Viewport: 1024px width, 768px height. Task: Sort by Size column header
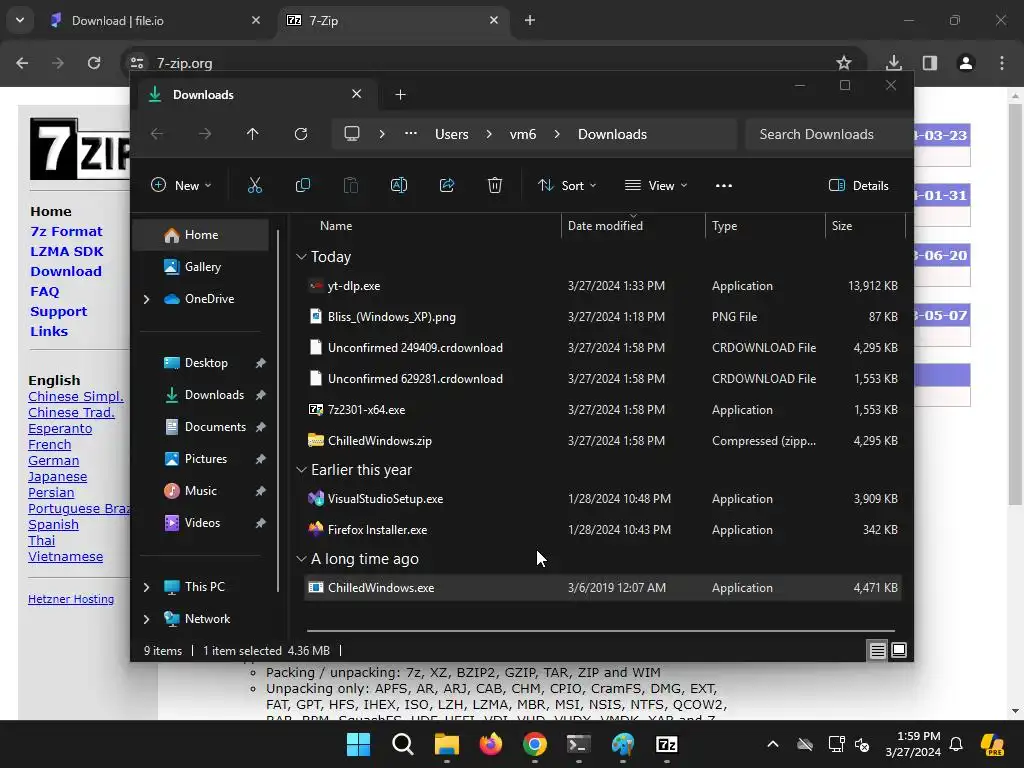tap(865, 226)
